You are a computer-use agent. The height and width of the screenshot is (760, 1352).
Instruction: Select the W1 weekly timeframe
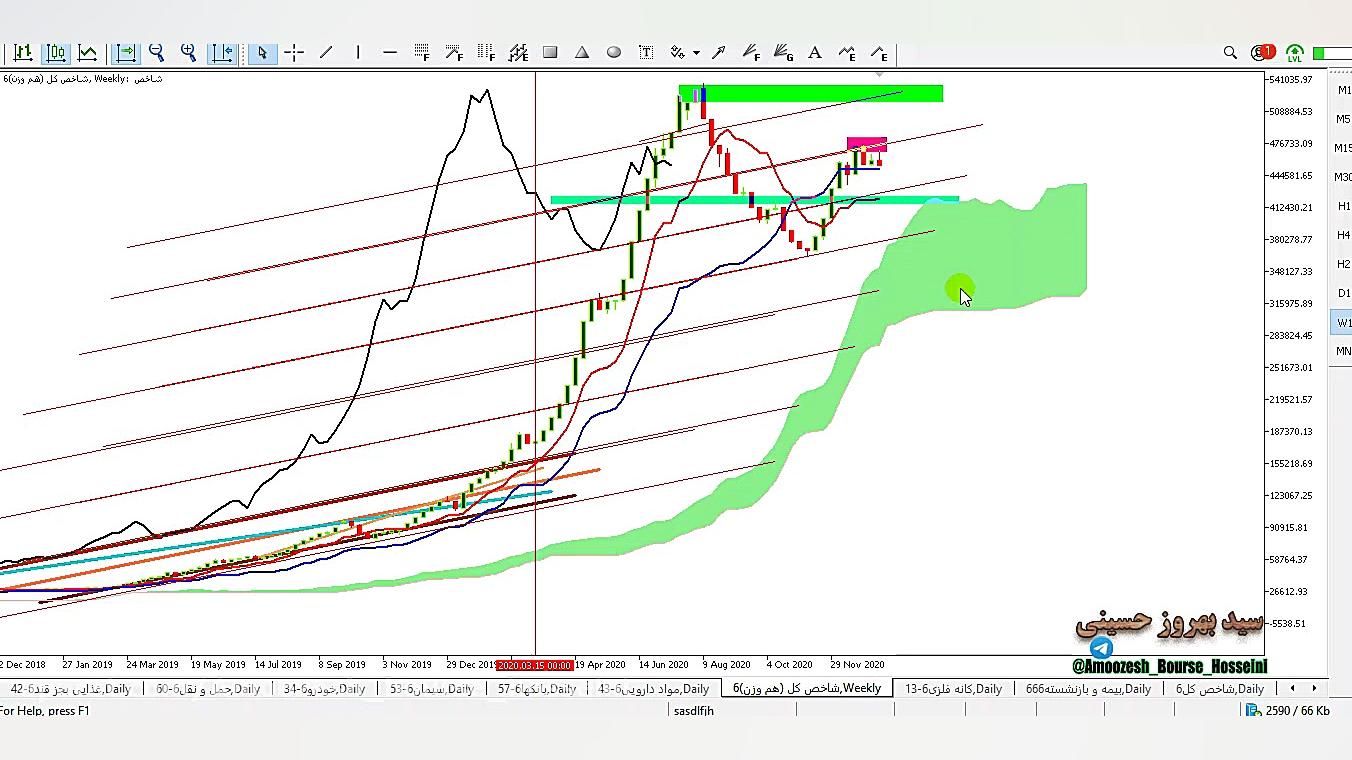tap(1343, 322)
